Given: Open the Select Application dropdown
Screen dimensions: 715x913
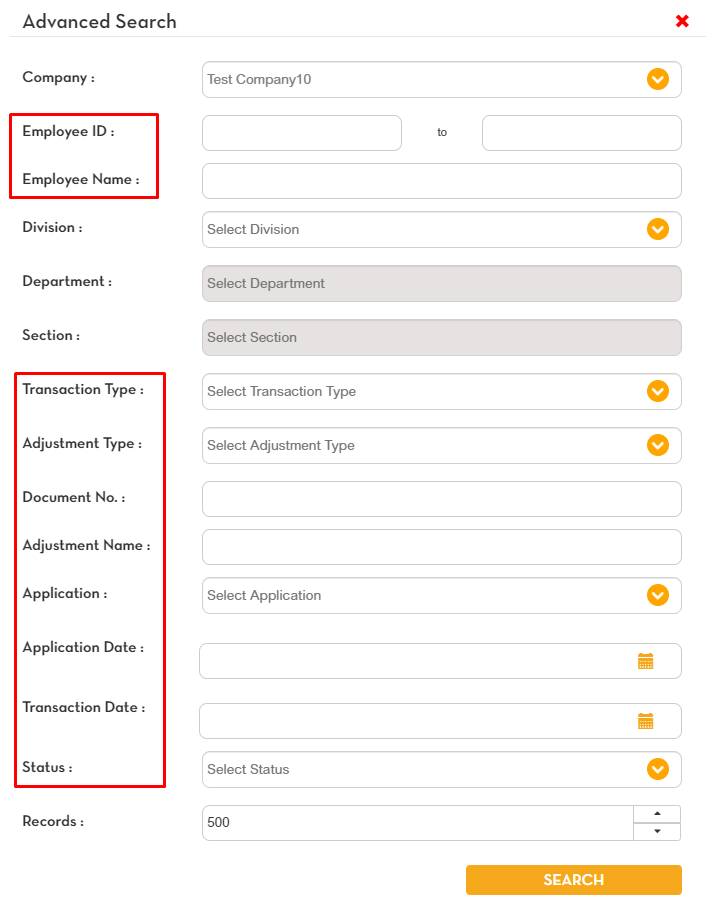Looking at the screenshot, I should coord(441,595).
